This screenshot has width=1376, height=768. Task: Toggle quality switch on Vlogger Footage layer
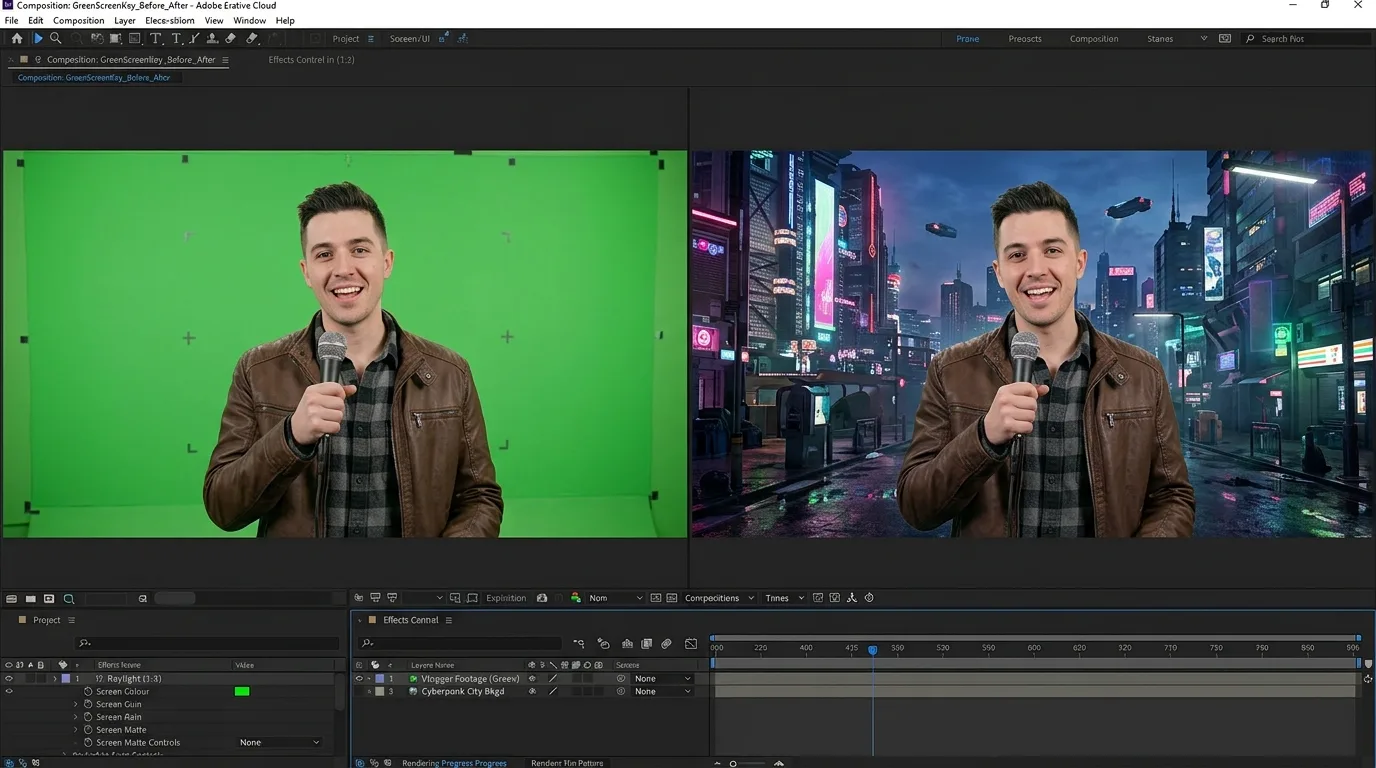[553, 679]
